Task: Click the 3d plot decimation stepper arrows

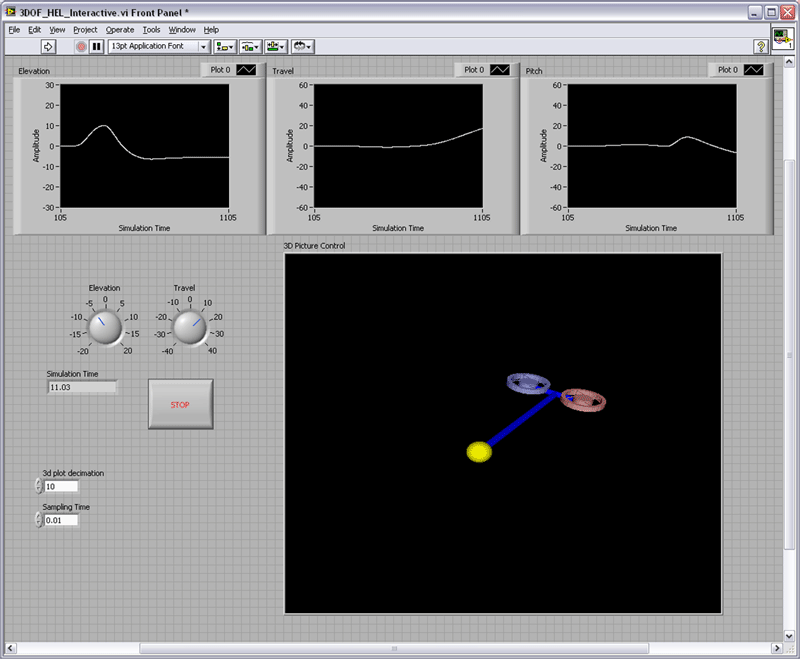Action: pos(39,486)
